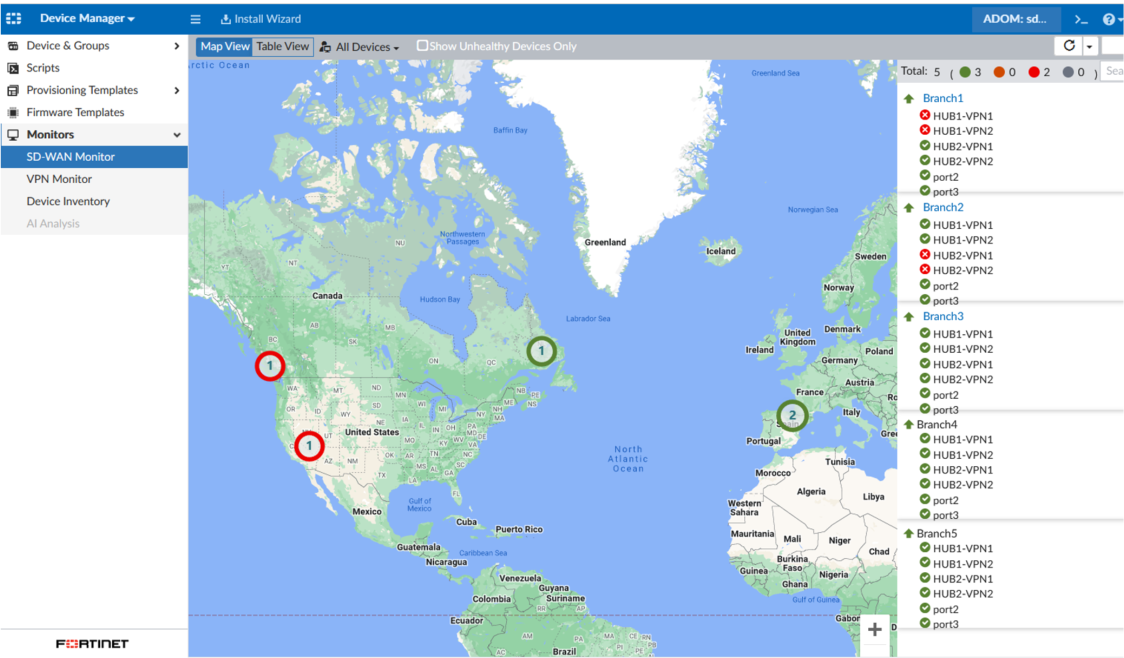This screenshot has height=658, width=1124.
Task: Click the red map marker near California
Action: (x=309, y=446)
